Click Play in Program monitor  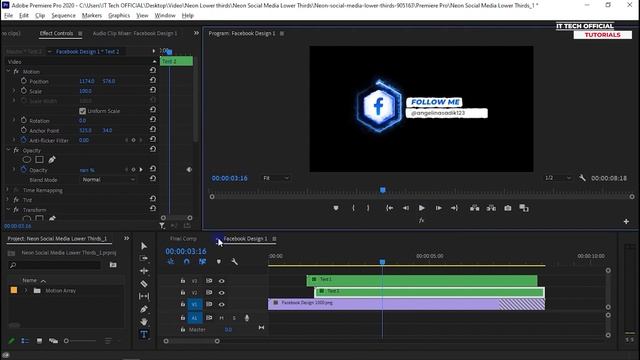tap(422, 208)
